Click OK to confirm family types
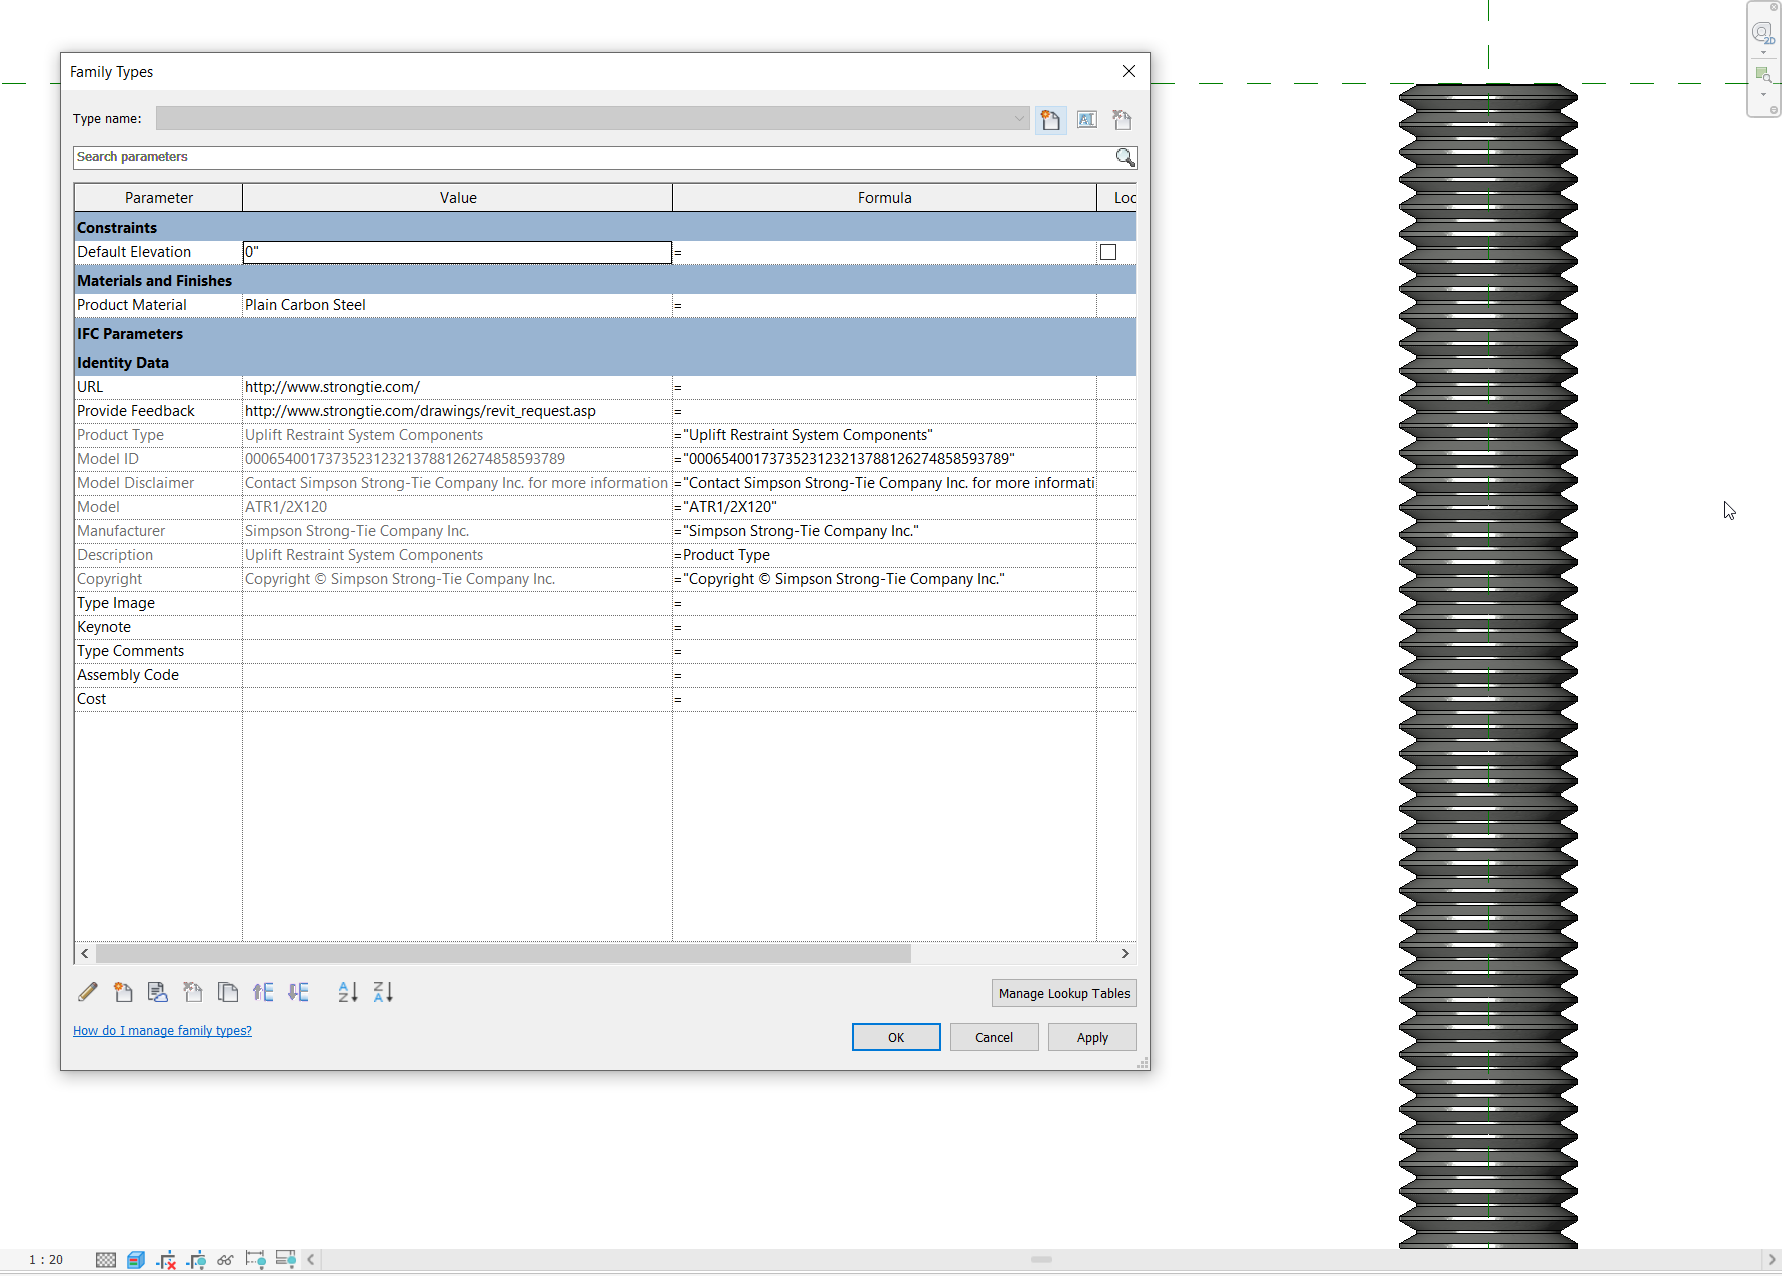1782x1276 pixels. (x=895, y=1037)
